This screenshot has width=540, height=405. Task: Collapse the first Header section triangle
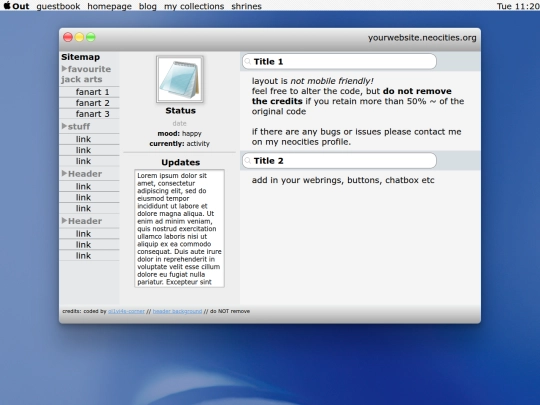(x=64, y=173)
